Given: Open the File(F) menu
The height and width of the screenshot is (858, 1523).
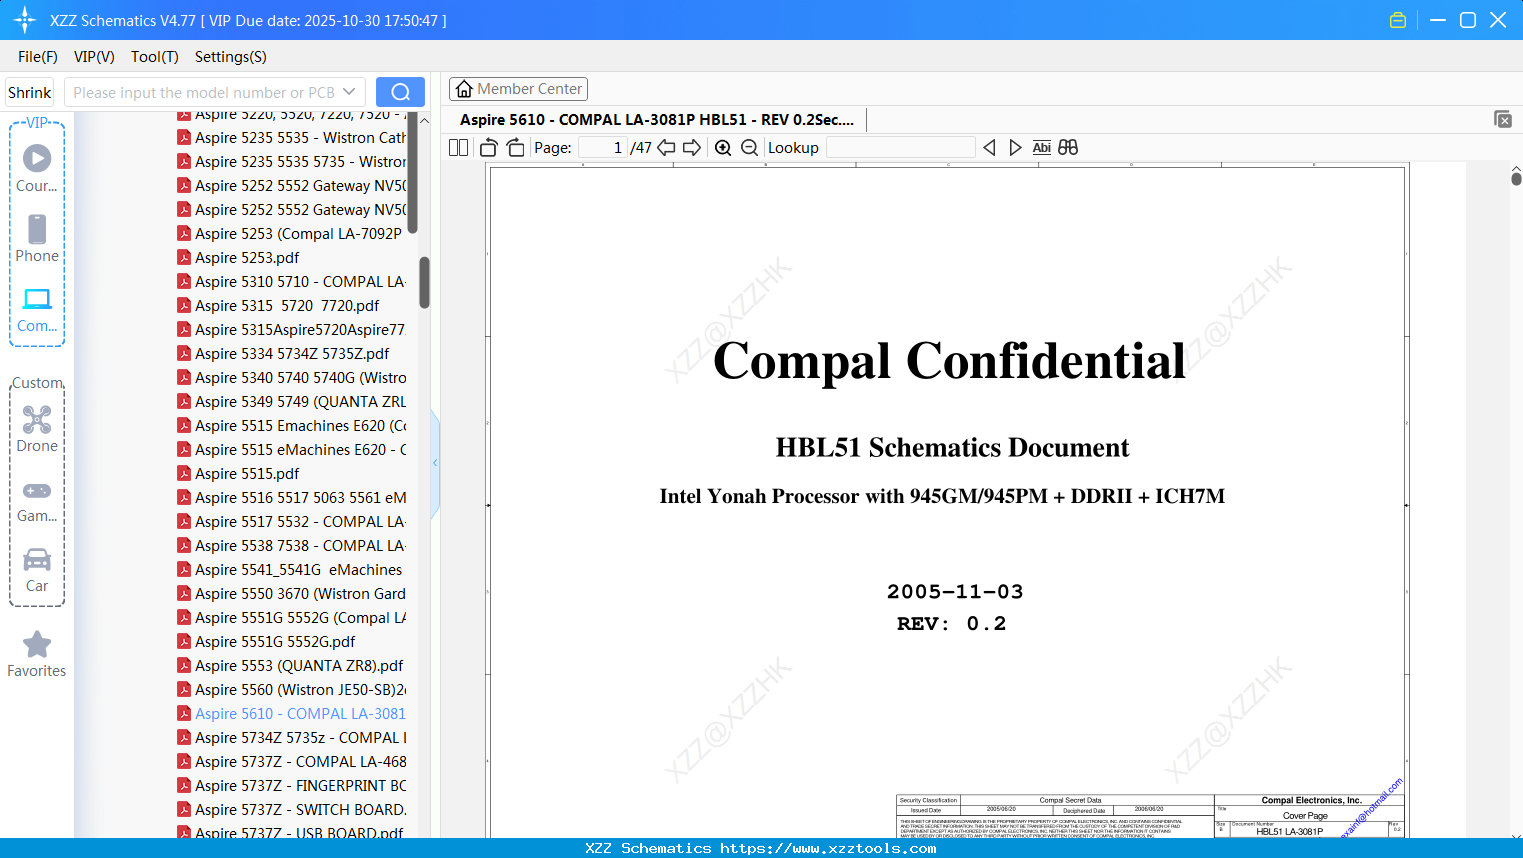Looking at the screenshot, I should (x=38, y=57).
